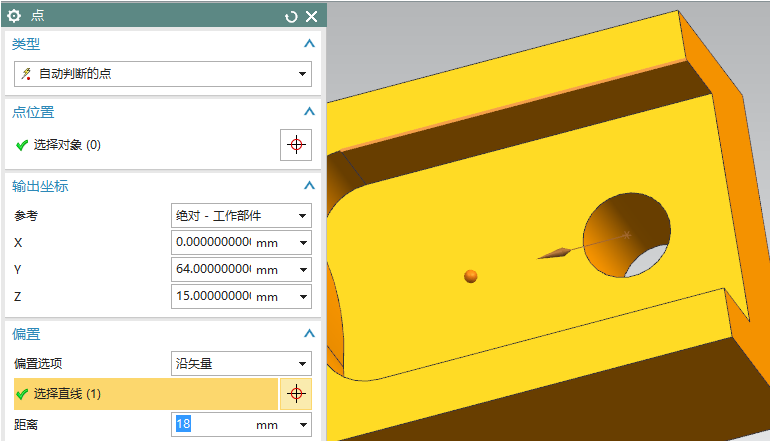Viewport: 771px width, 441px height.
Task: Click the 距离 distance input field
Action: (x=212, y=425)
